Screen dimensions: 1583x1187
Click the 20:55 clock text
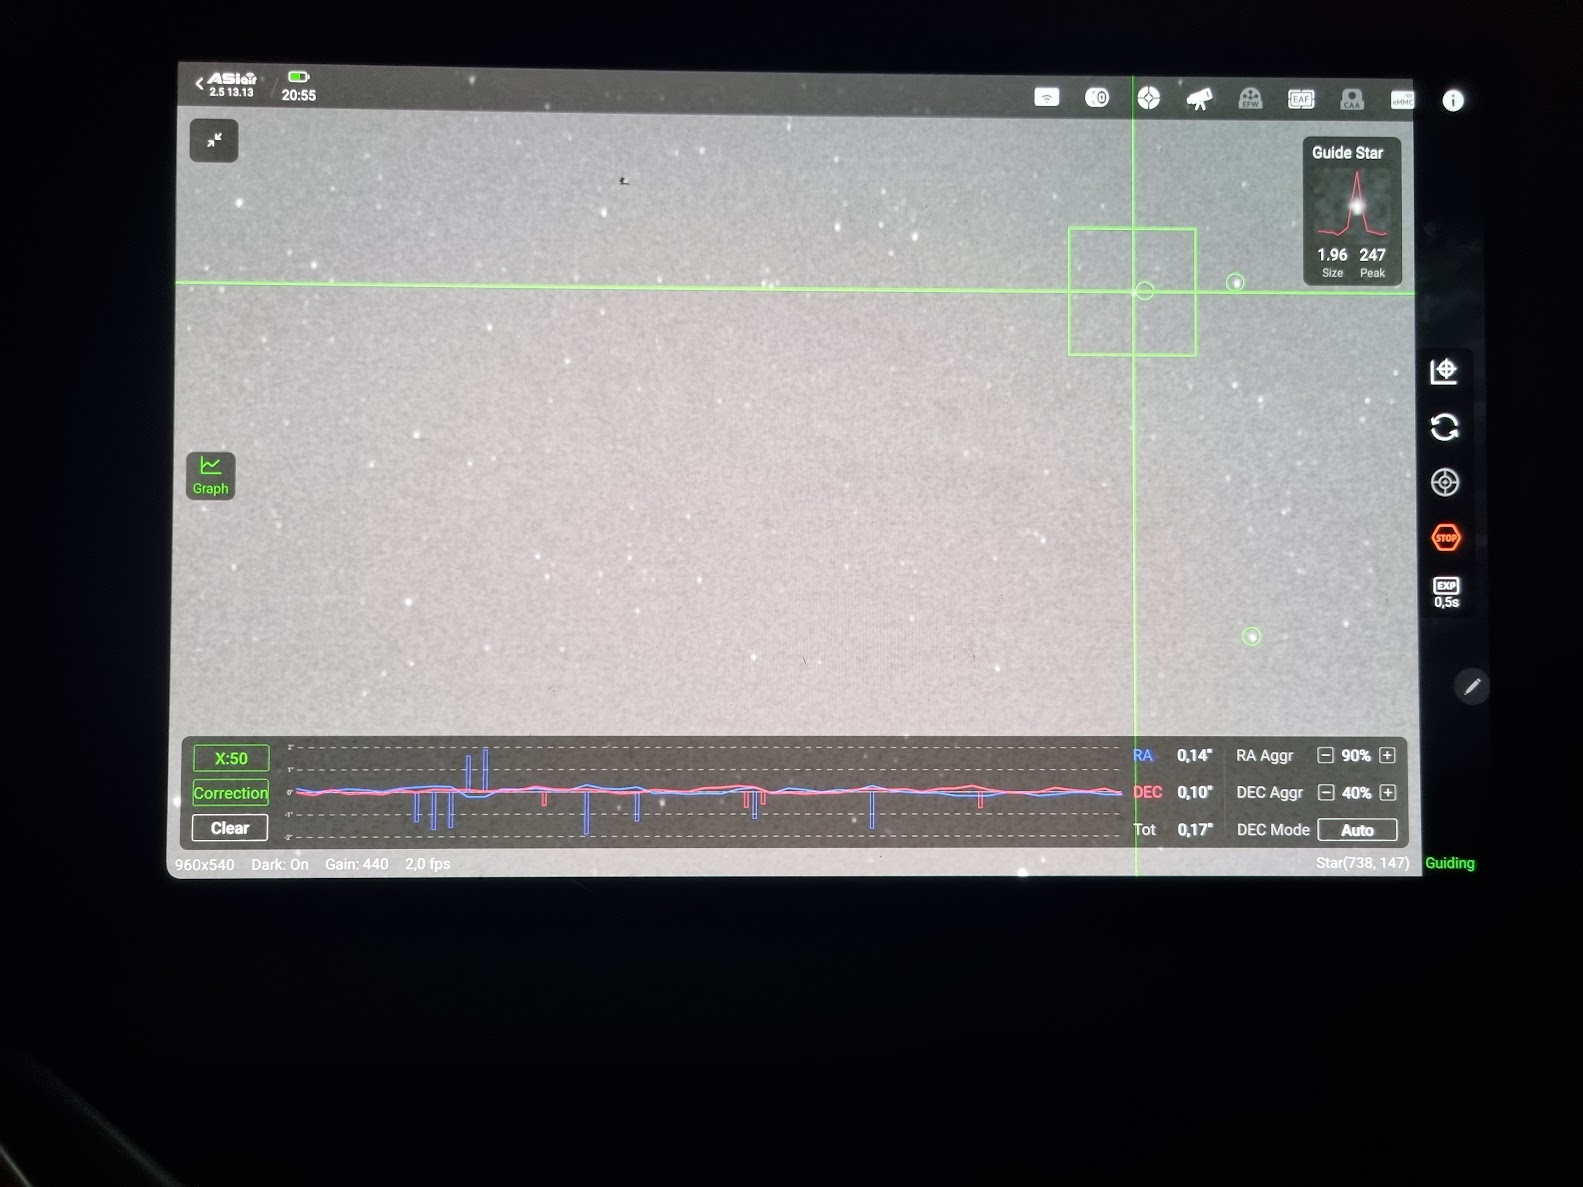click(298, 96)
